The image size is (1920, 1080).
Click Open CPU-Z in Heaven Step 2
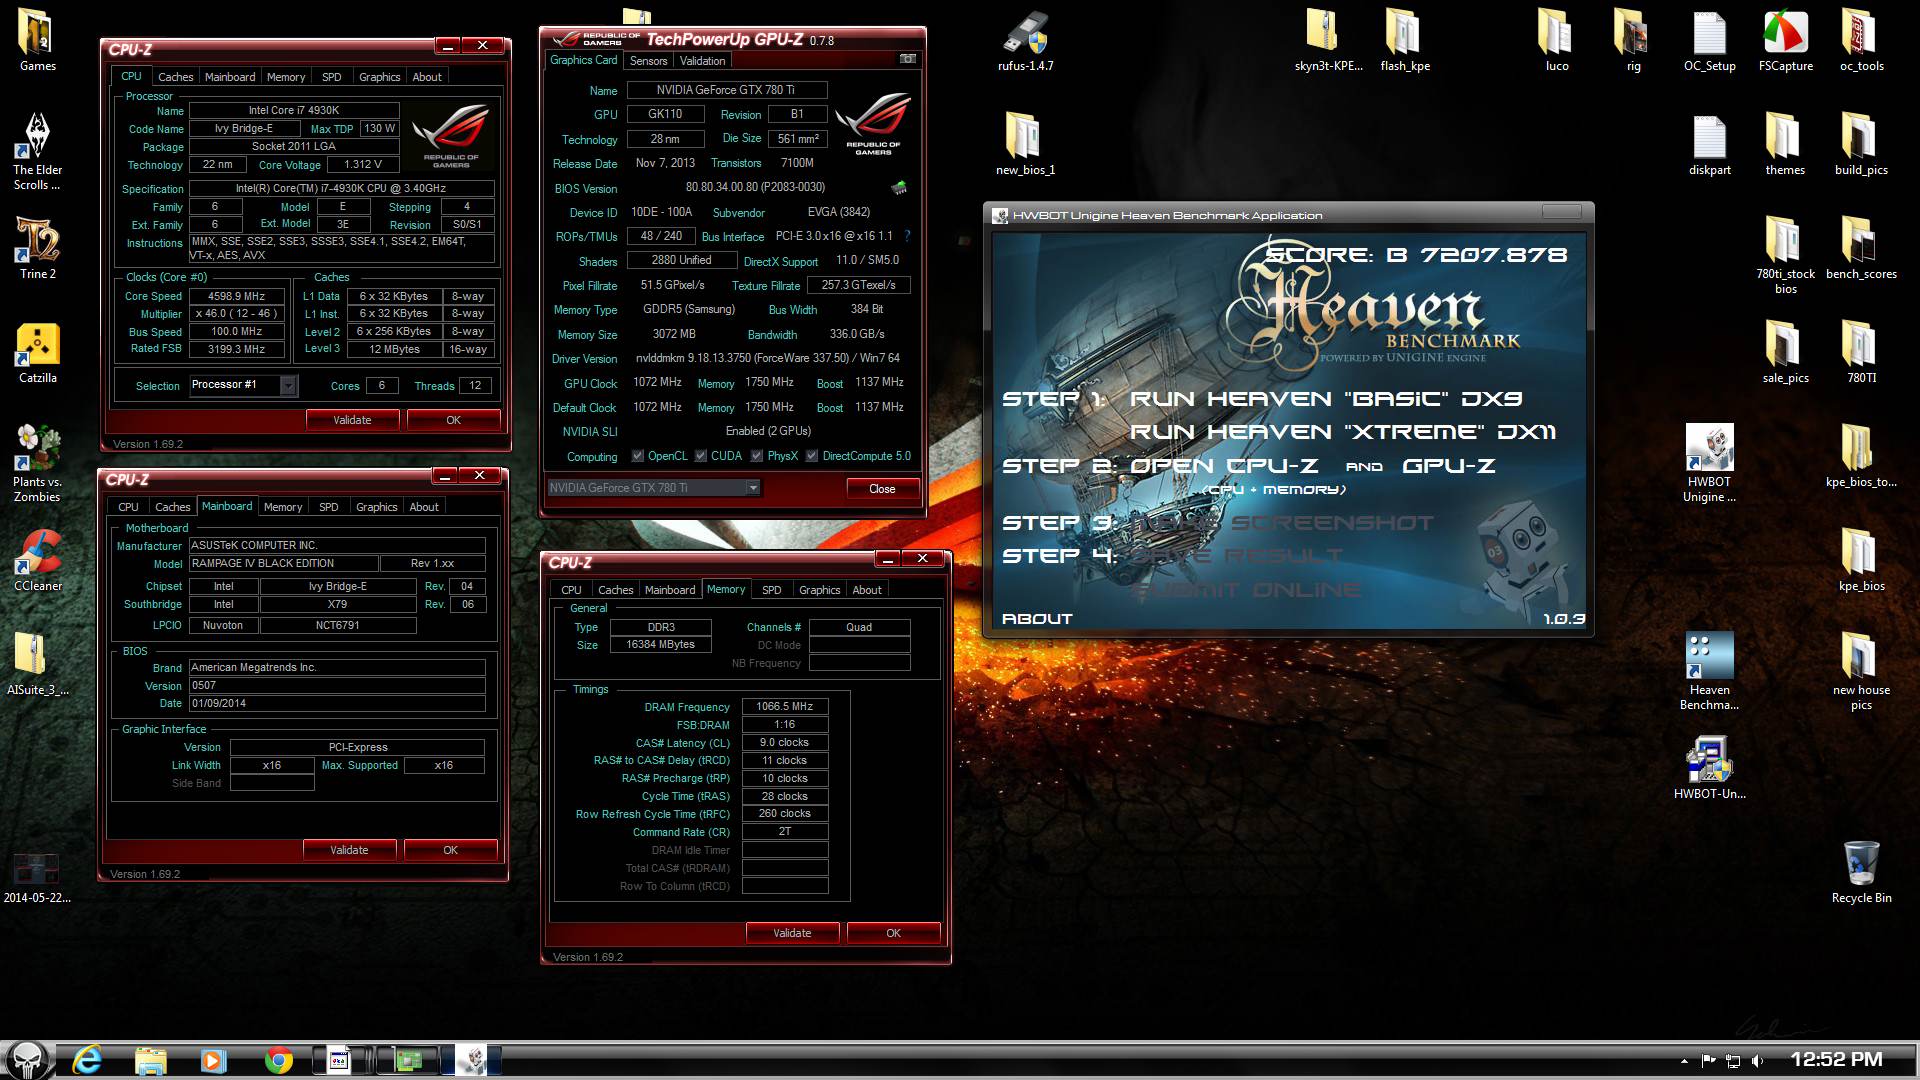tap(1223, 466)
